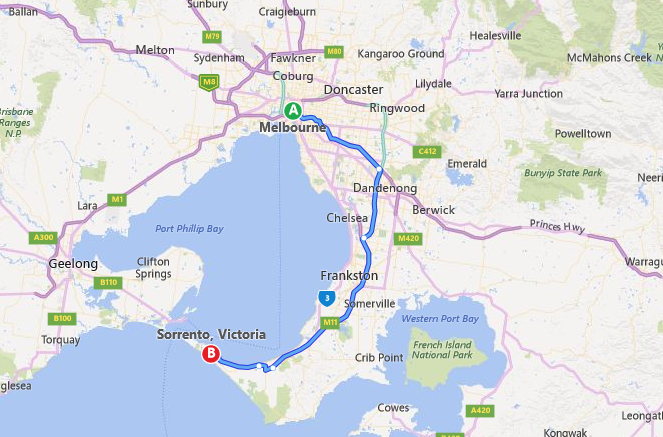
Task: Click the red B destination marker at Sorrento
Action: (211, 354)
